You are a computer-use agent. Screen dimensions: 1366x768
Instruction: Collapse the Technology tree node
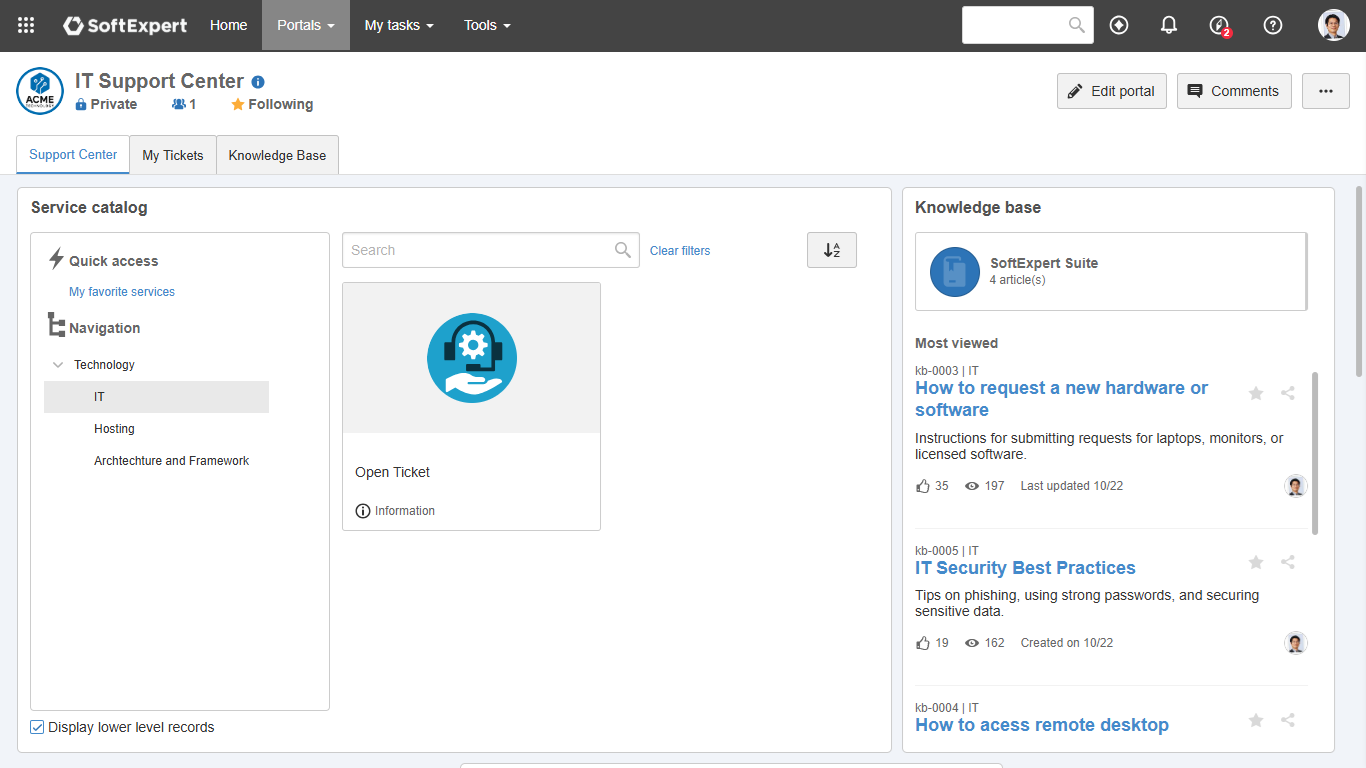58,365
